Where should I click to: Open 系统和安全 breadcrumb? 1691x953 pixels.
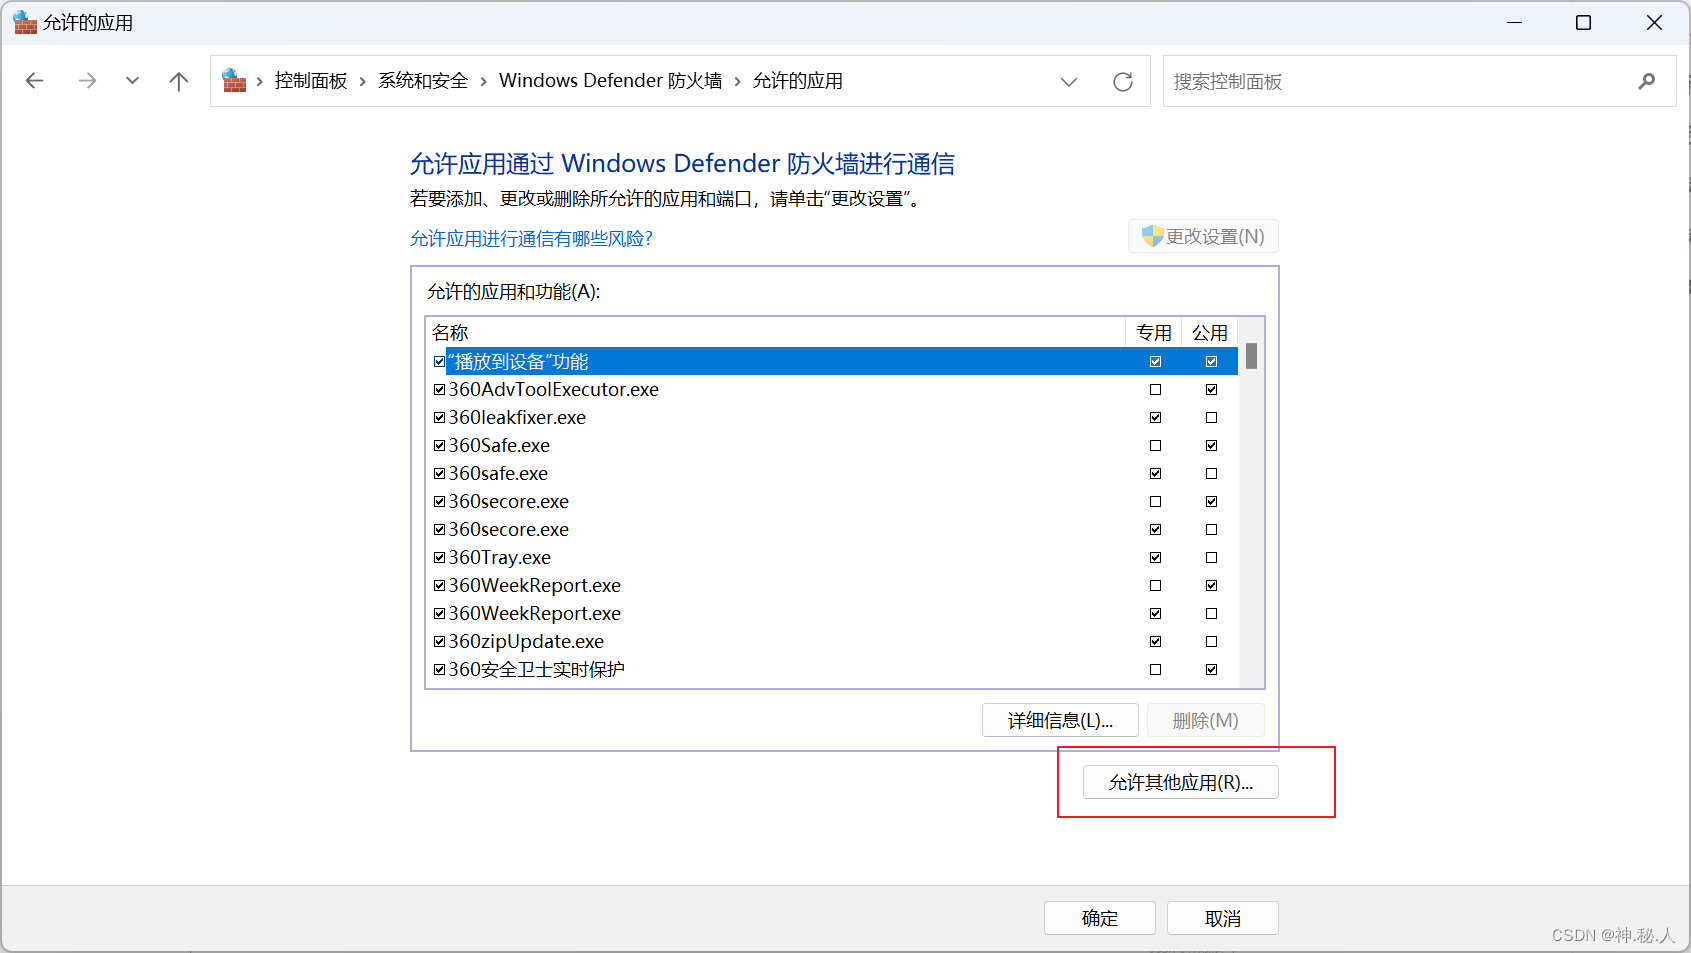click(x=423, y=81)
